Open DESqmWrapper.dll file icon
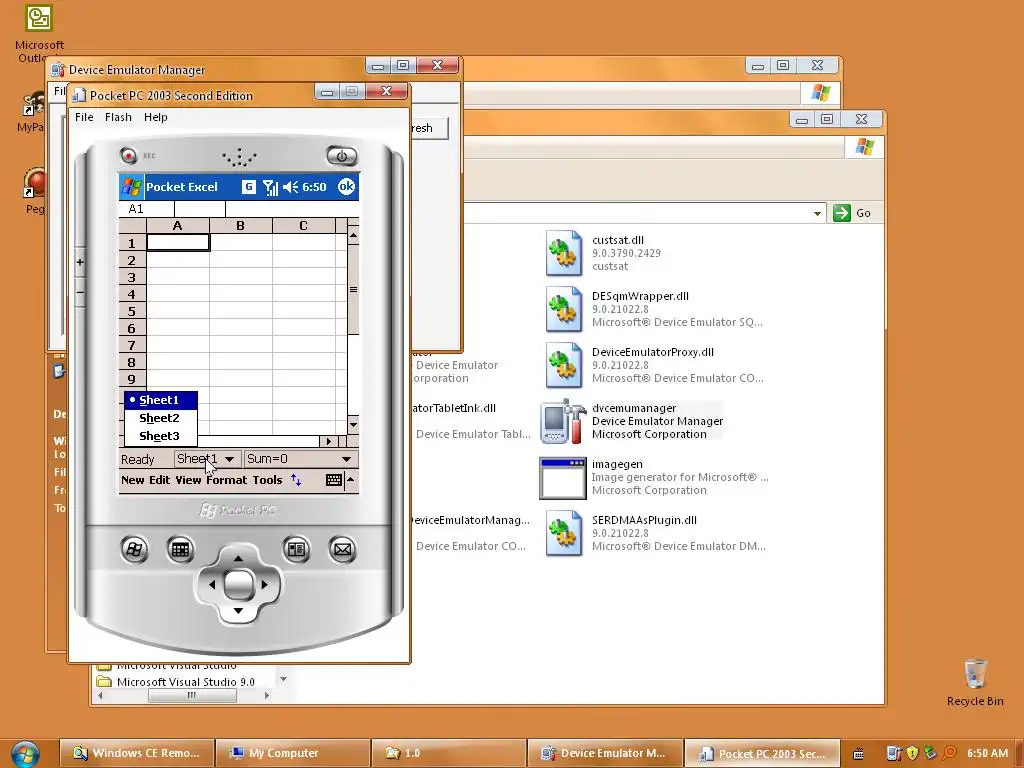The height and width of the screenshot is (768, 1024). (563, 308)
